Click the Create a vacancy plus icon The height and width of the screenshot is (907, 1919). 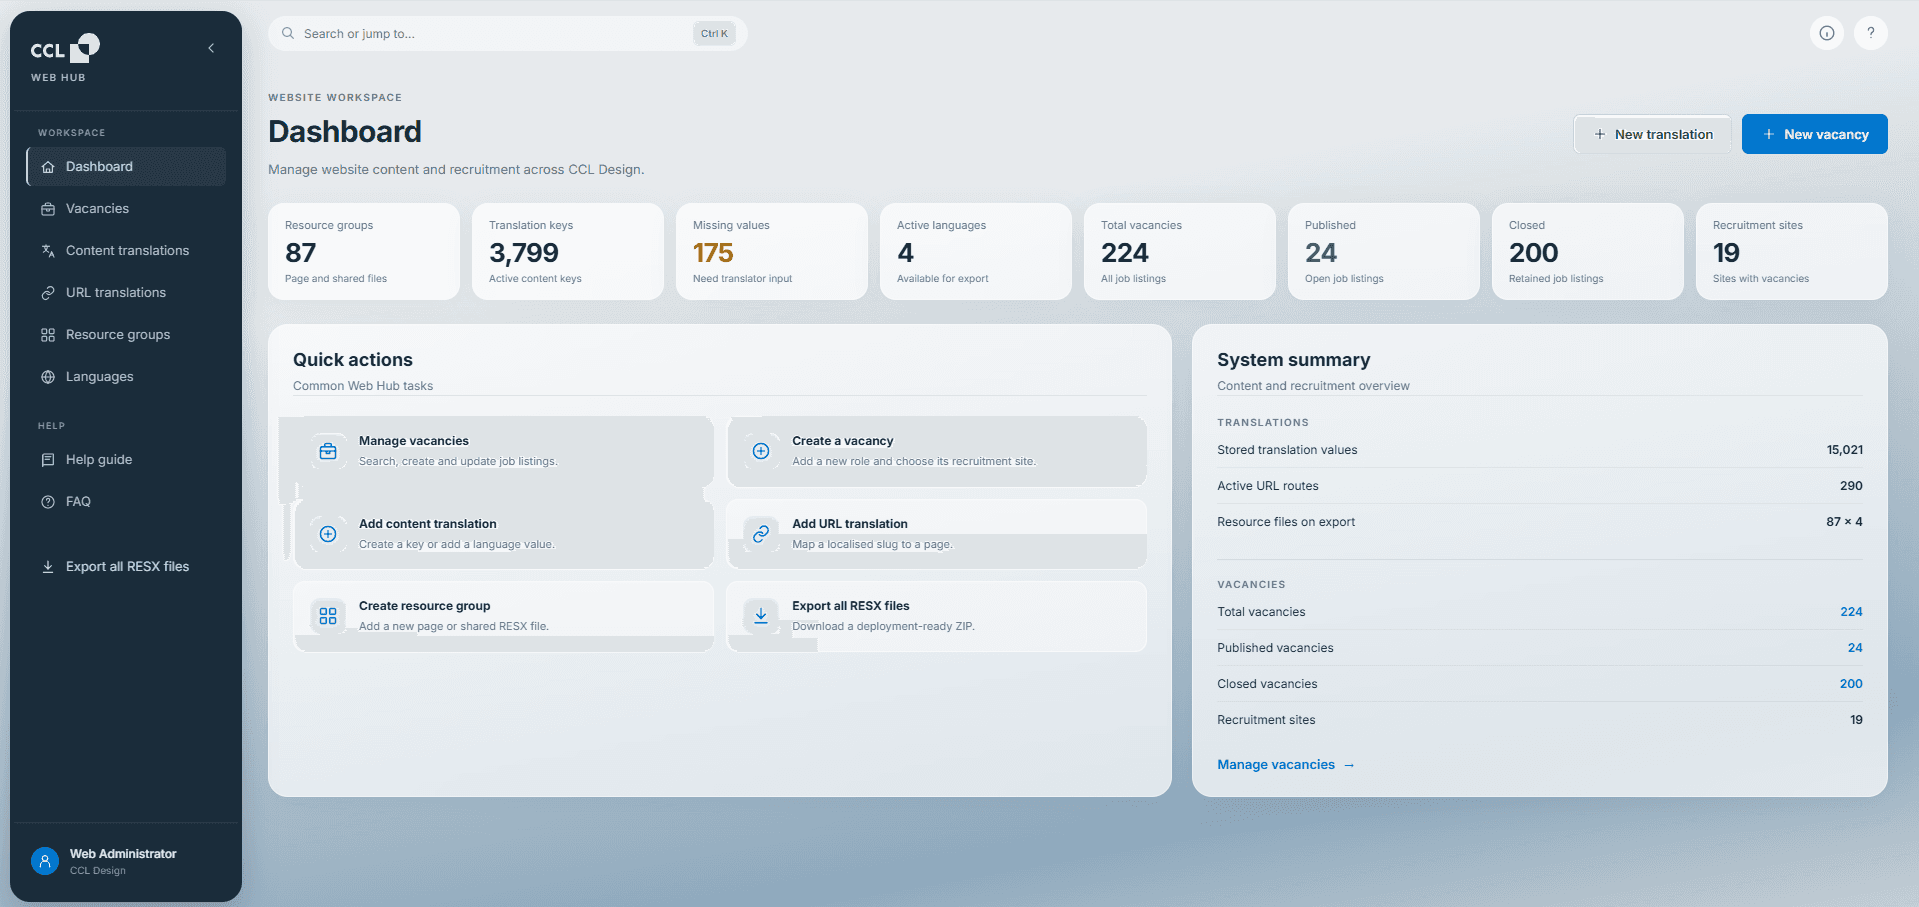pos(761,451)
